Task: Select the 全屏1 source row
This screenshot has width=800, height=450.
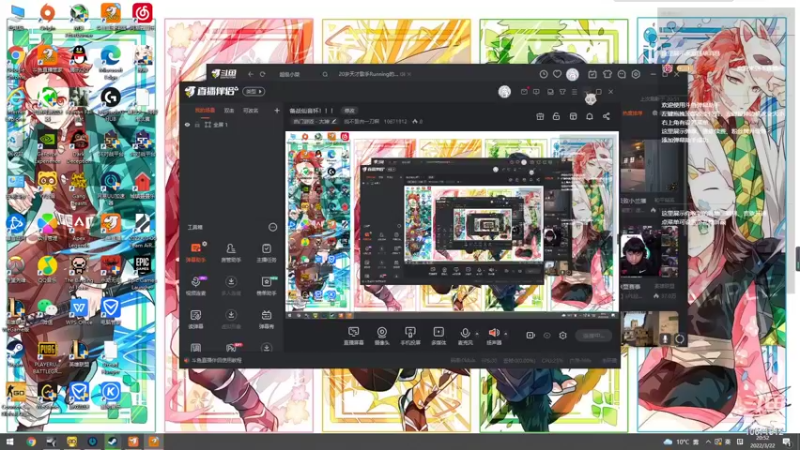Action: click(232, 124)
